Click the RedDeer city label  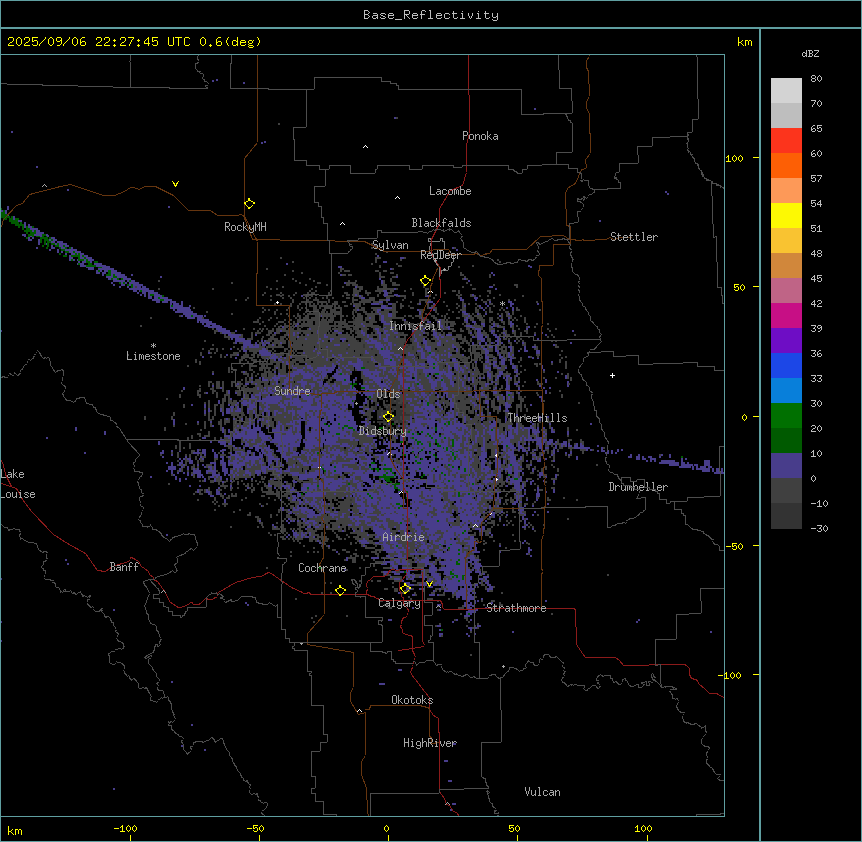click(x=440, y=255)
